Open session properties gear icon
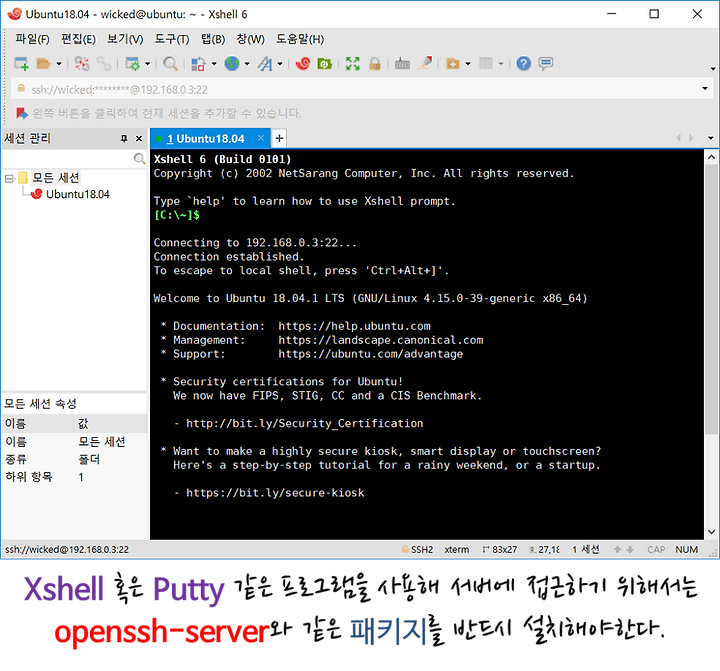 coord(133,64)
